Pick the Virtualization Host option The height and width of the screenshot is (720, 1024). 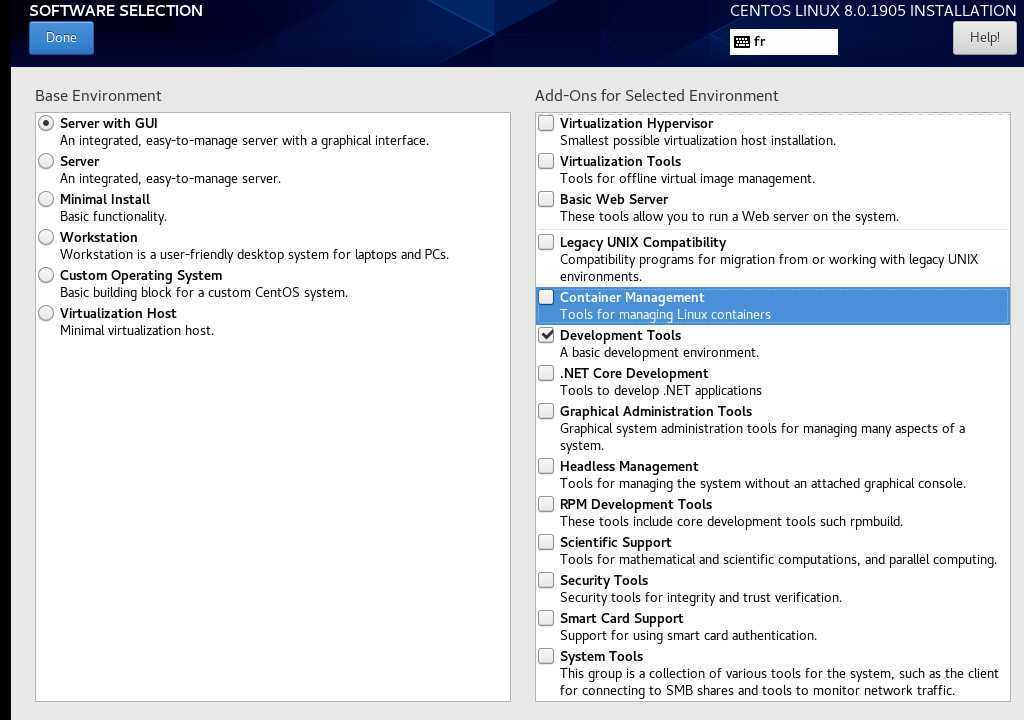point(46,313)
